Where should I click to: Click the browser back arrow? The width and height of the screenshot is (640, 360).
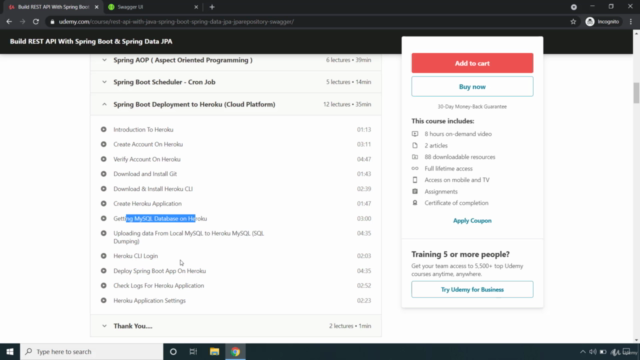(9, 22)
